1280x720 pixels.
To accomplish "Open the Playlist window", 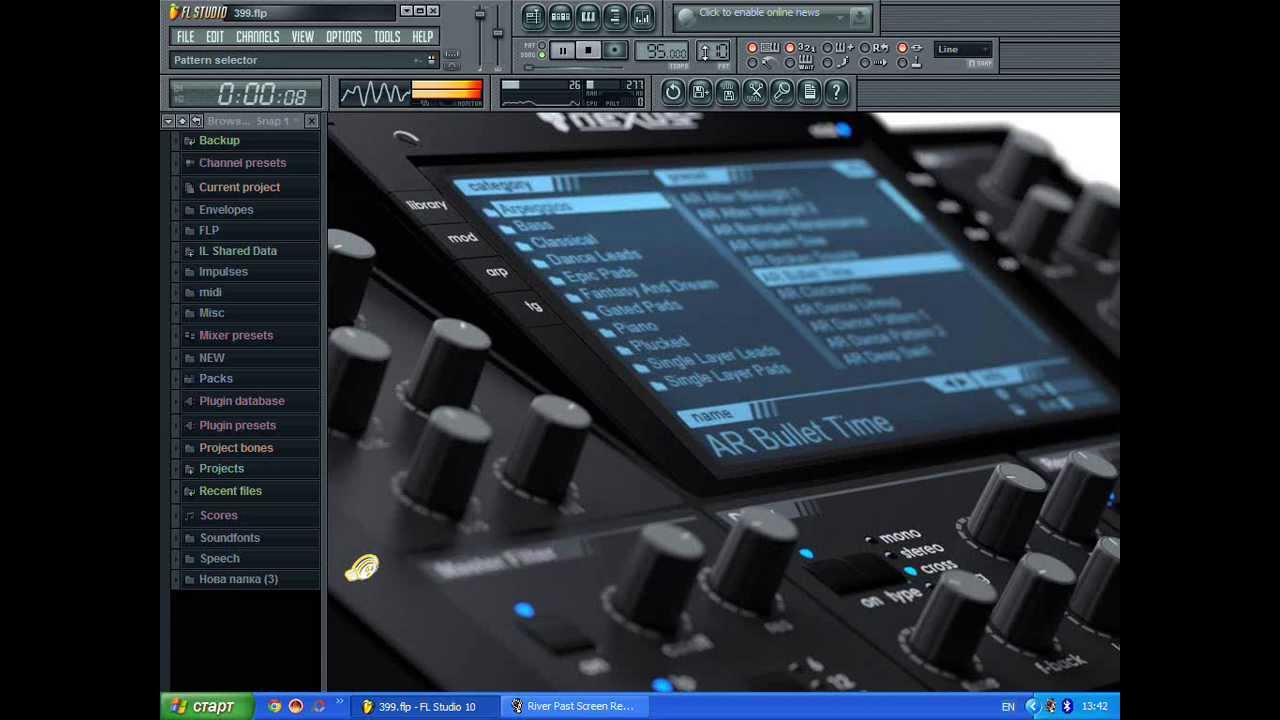I will click(533, 17).
